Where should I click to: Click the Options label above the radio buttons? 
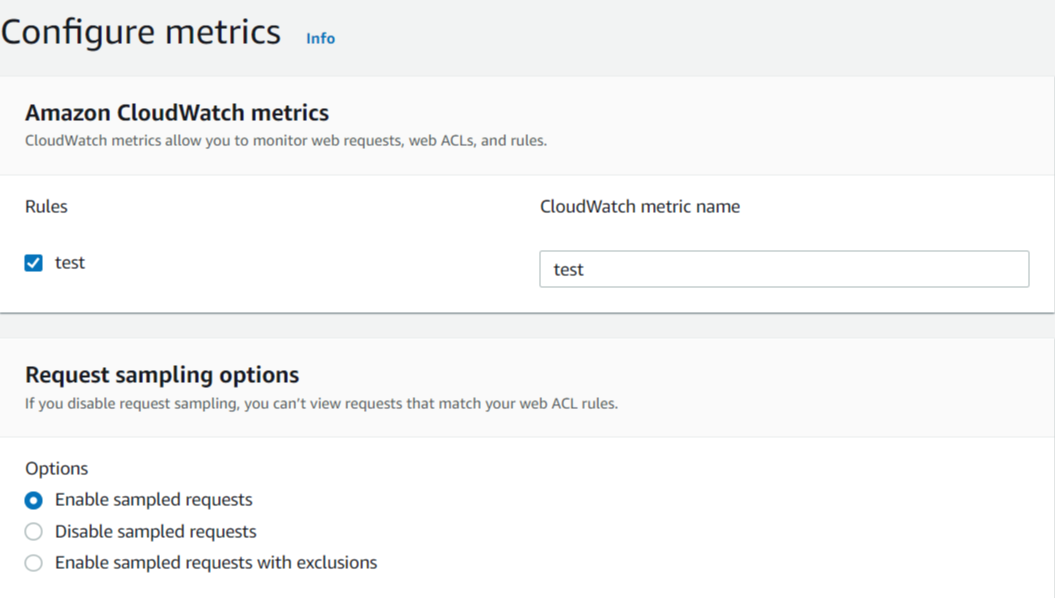tap(56, 469)
